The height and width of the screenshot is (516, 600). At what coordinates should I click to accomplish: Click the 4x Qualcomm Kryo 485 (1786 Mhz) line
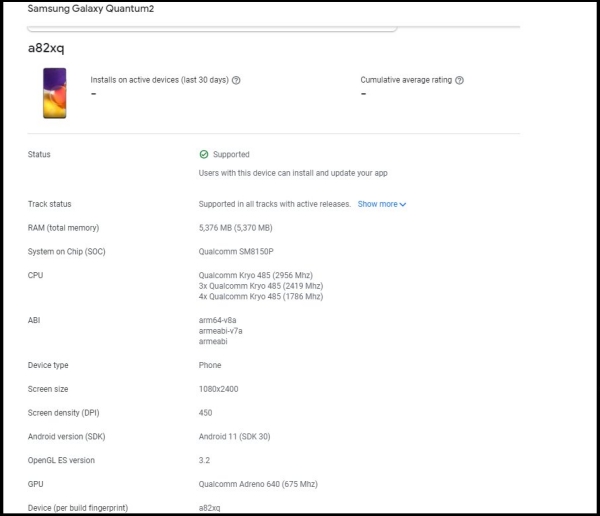[x=261, y=297]
